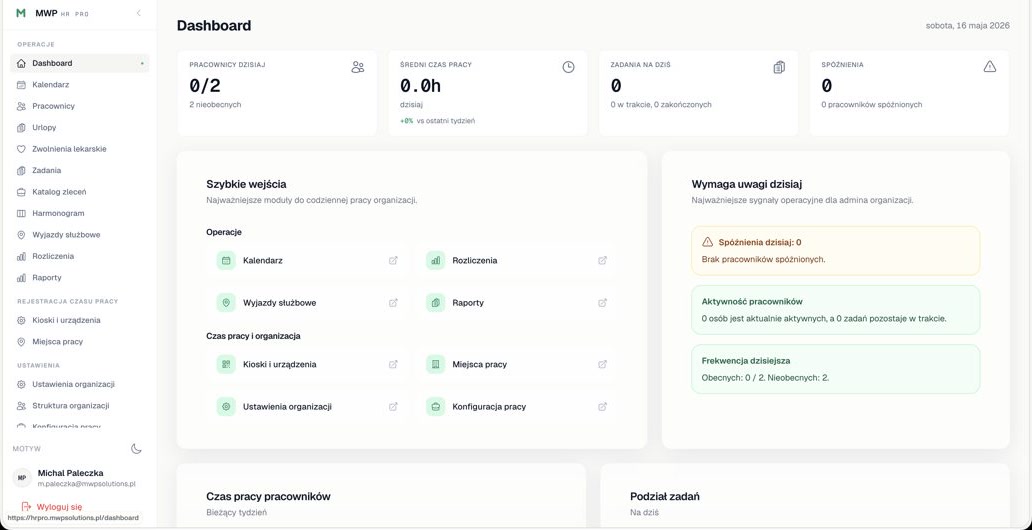The image size is (1032, 530).
Task: Click the green icon of Konfiguracja pracy tile
Action: pyautogui.click(x=436, y=407)
